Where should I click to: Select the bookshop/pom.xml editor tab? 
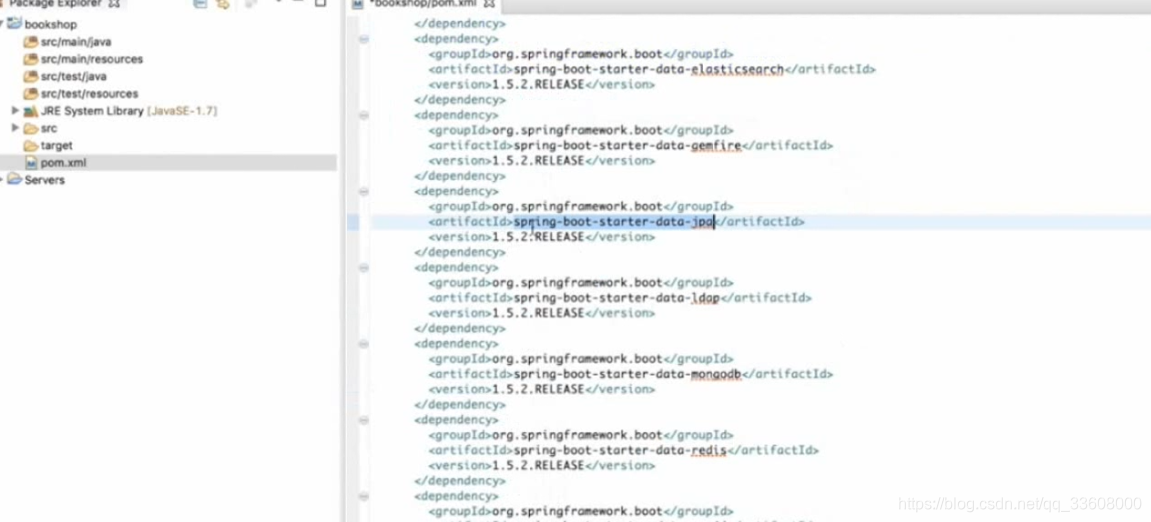click(422, 4)
